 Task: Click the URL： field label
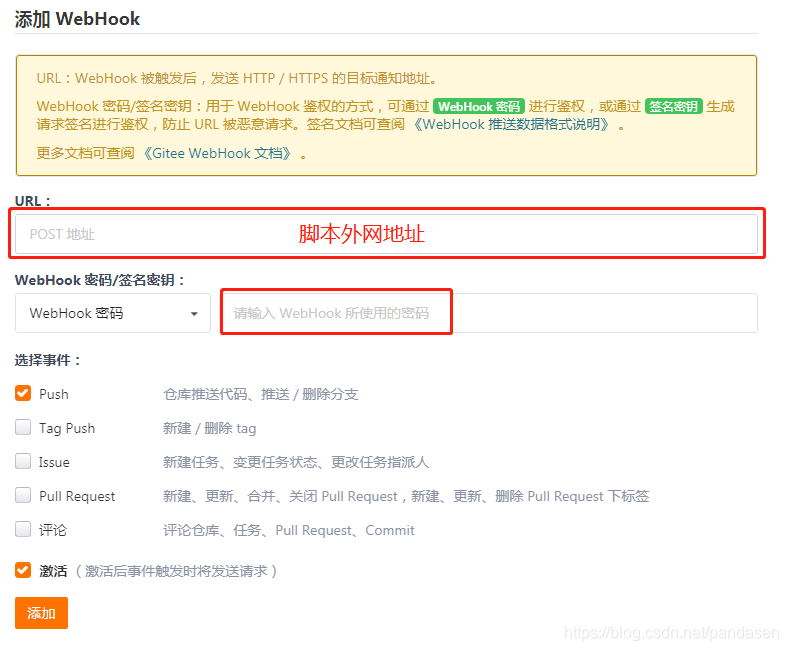coord(33,201)
